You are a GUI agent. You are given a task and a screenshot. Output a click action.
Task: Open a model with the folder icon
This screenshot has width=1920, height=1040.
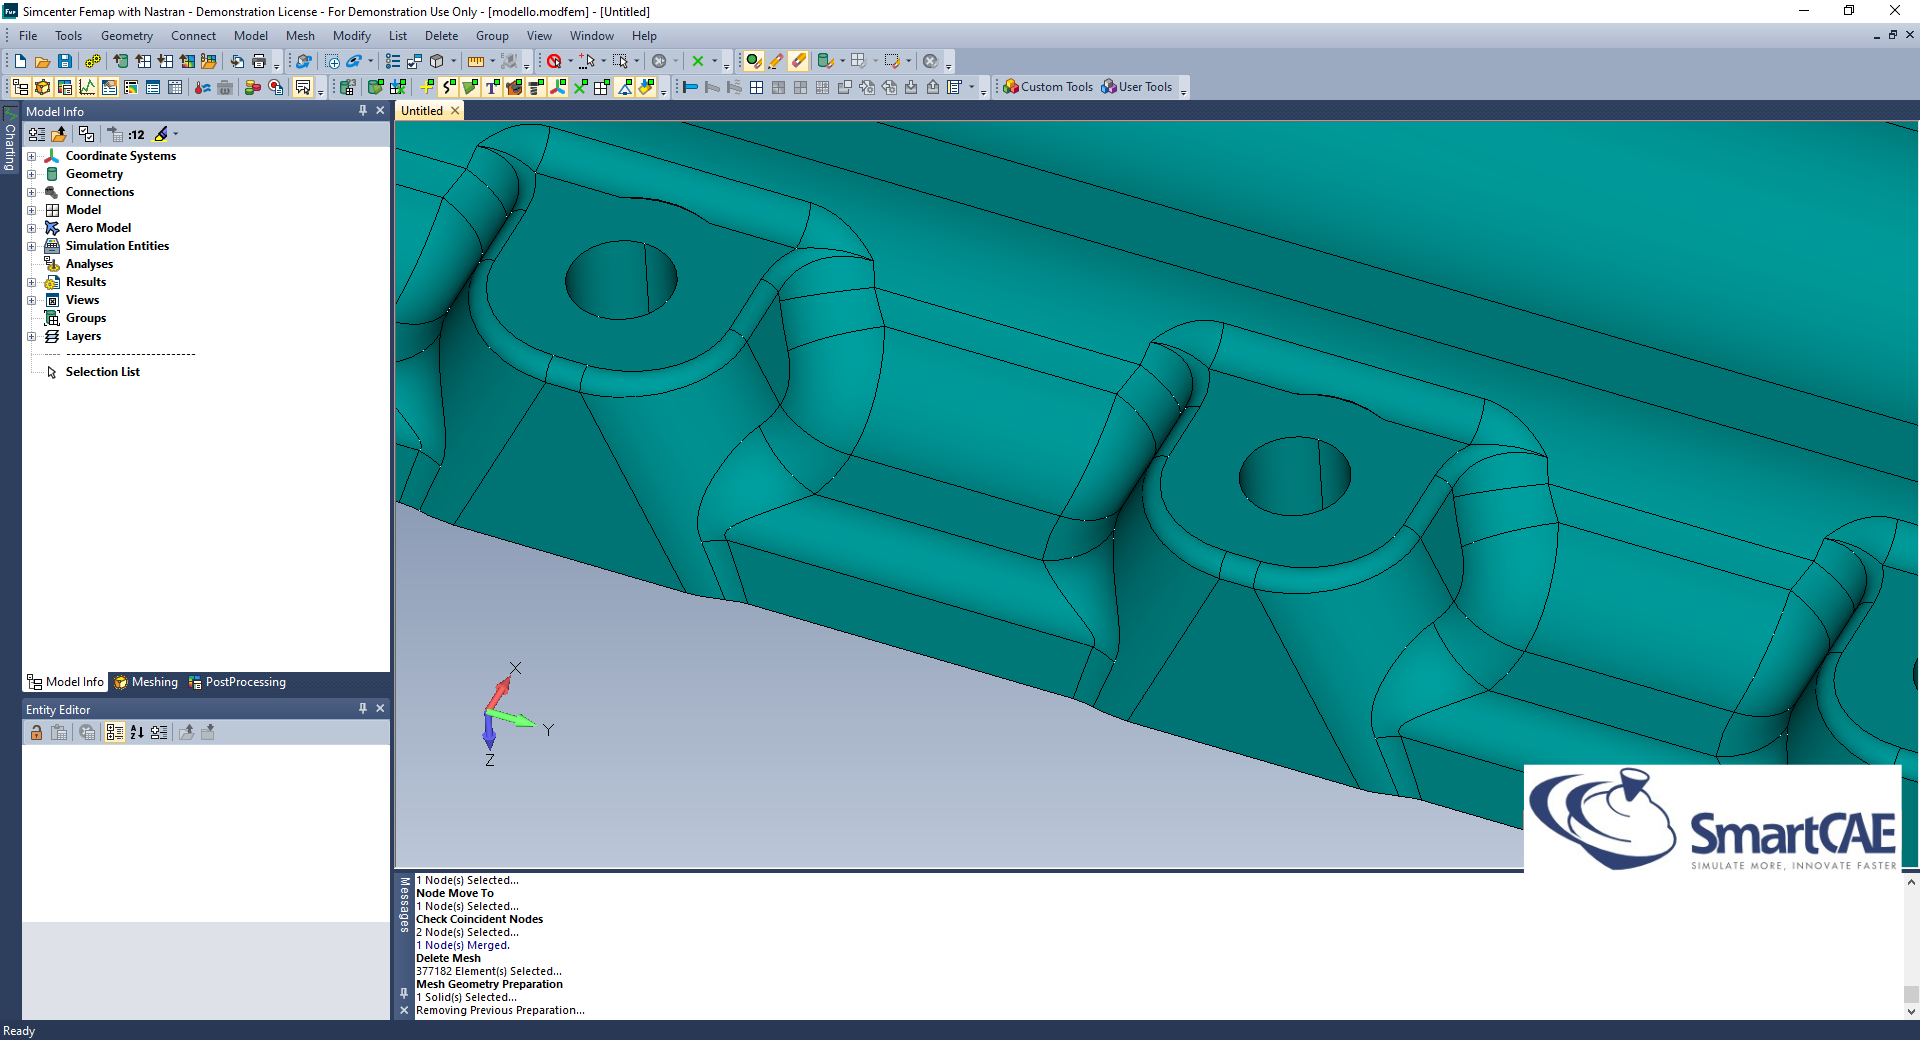(42, 61)
